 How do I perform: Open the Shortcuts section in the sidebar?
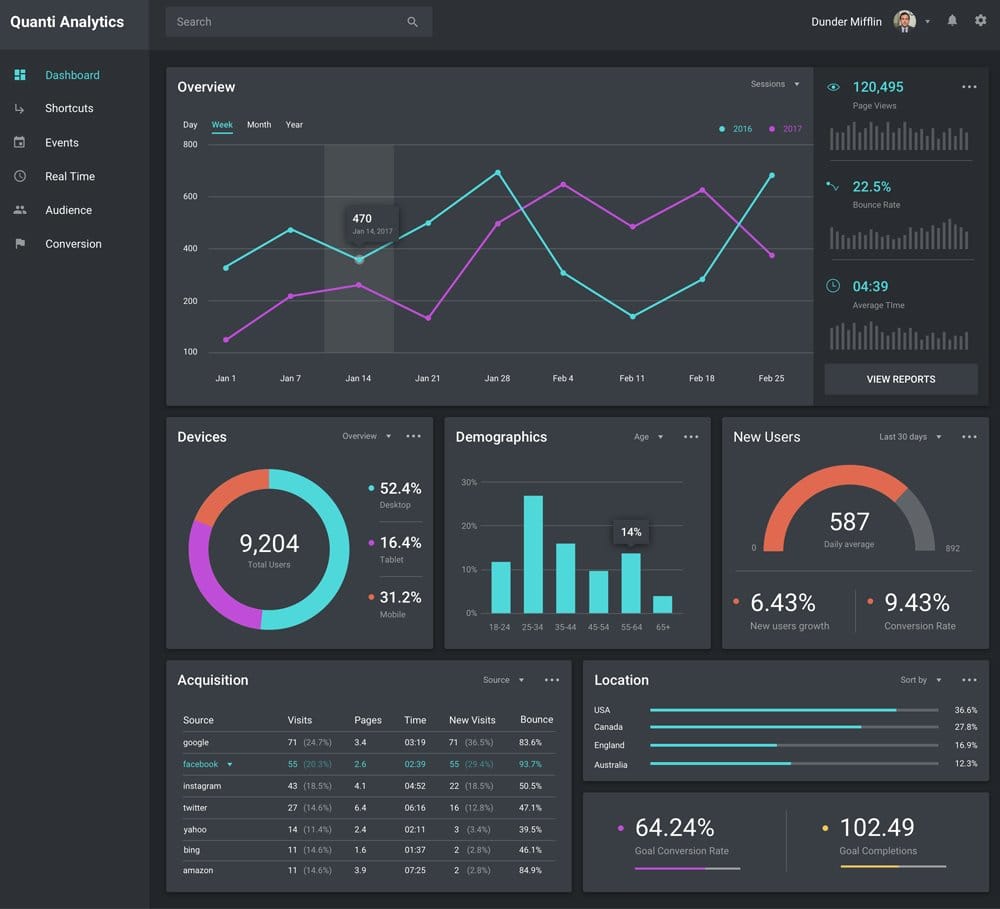[69, 108]
